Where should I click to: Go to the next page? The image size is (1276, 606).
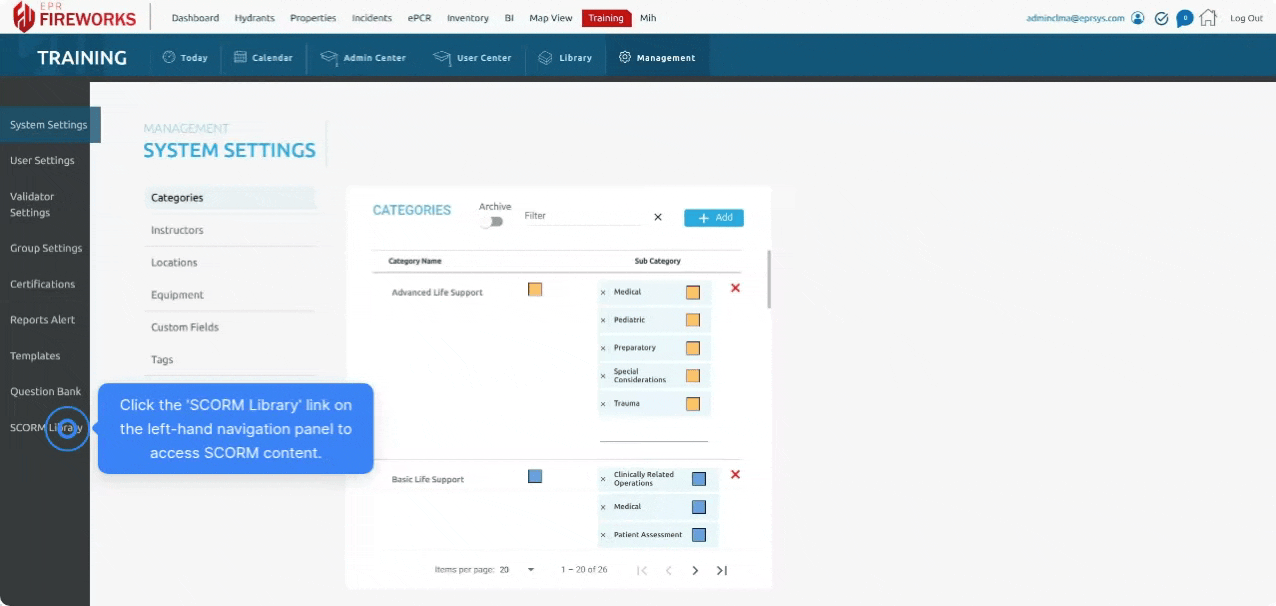click(x=695, y=570)
